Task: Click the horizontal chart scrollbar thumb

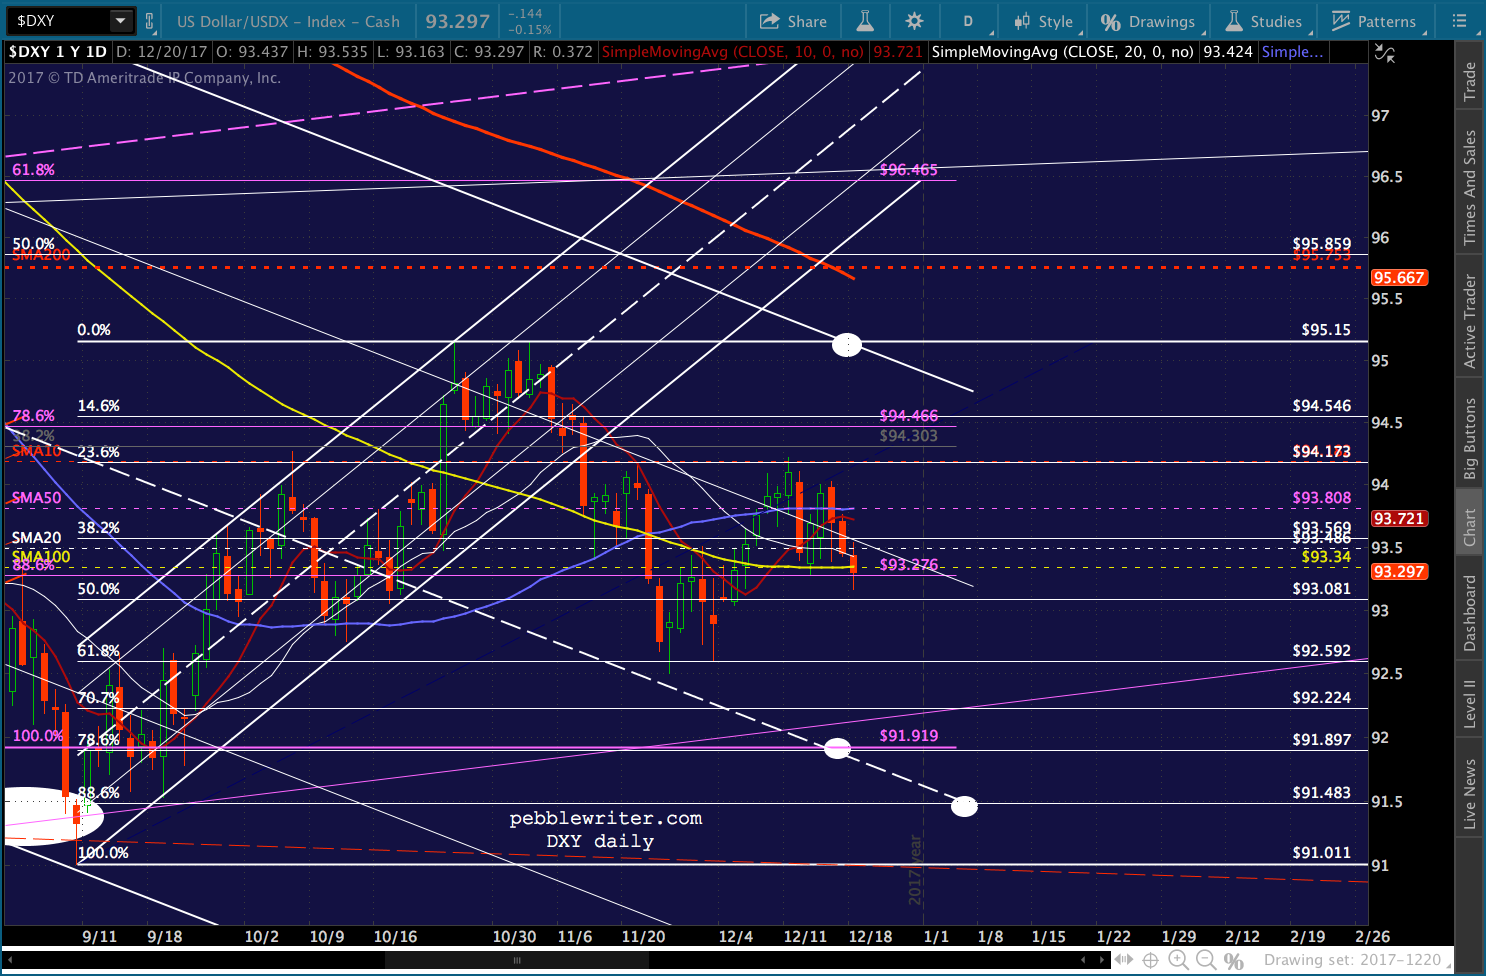Action: (x=517, y=960)
